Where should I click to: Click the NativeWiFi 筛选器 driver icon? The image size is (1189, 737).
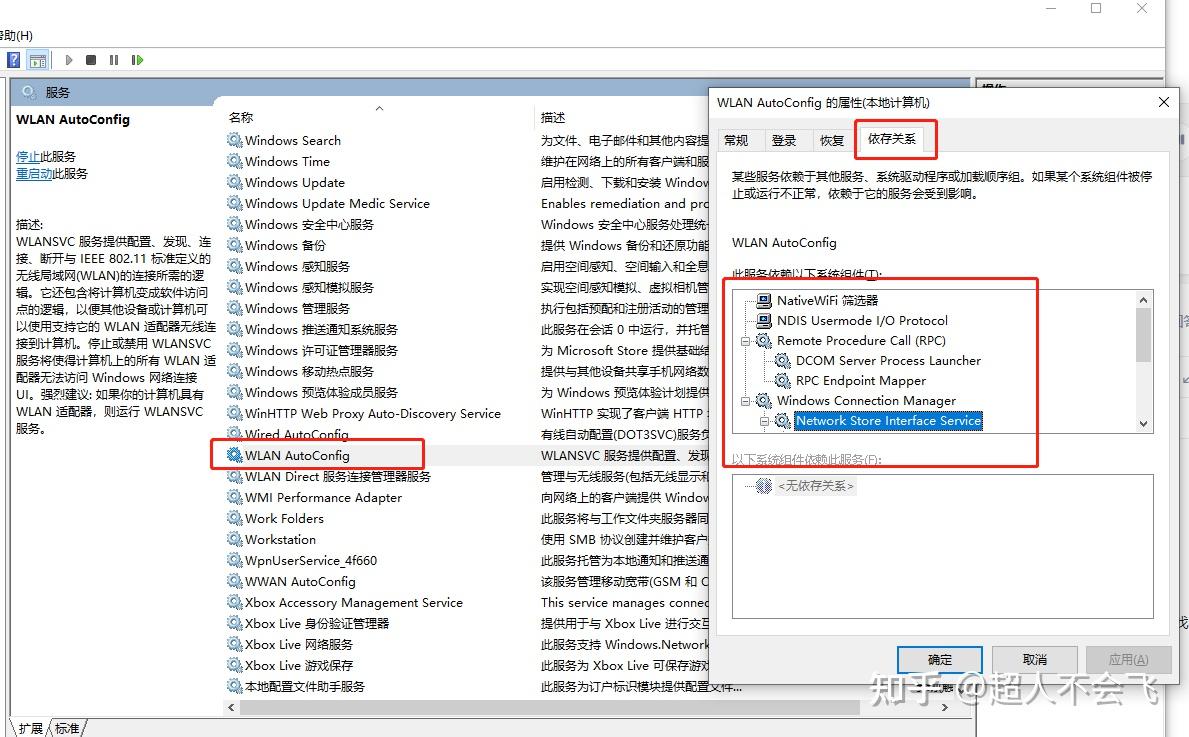tap(762, 299)
